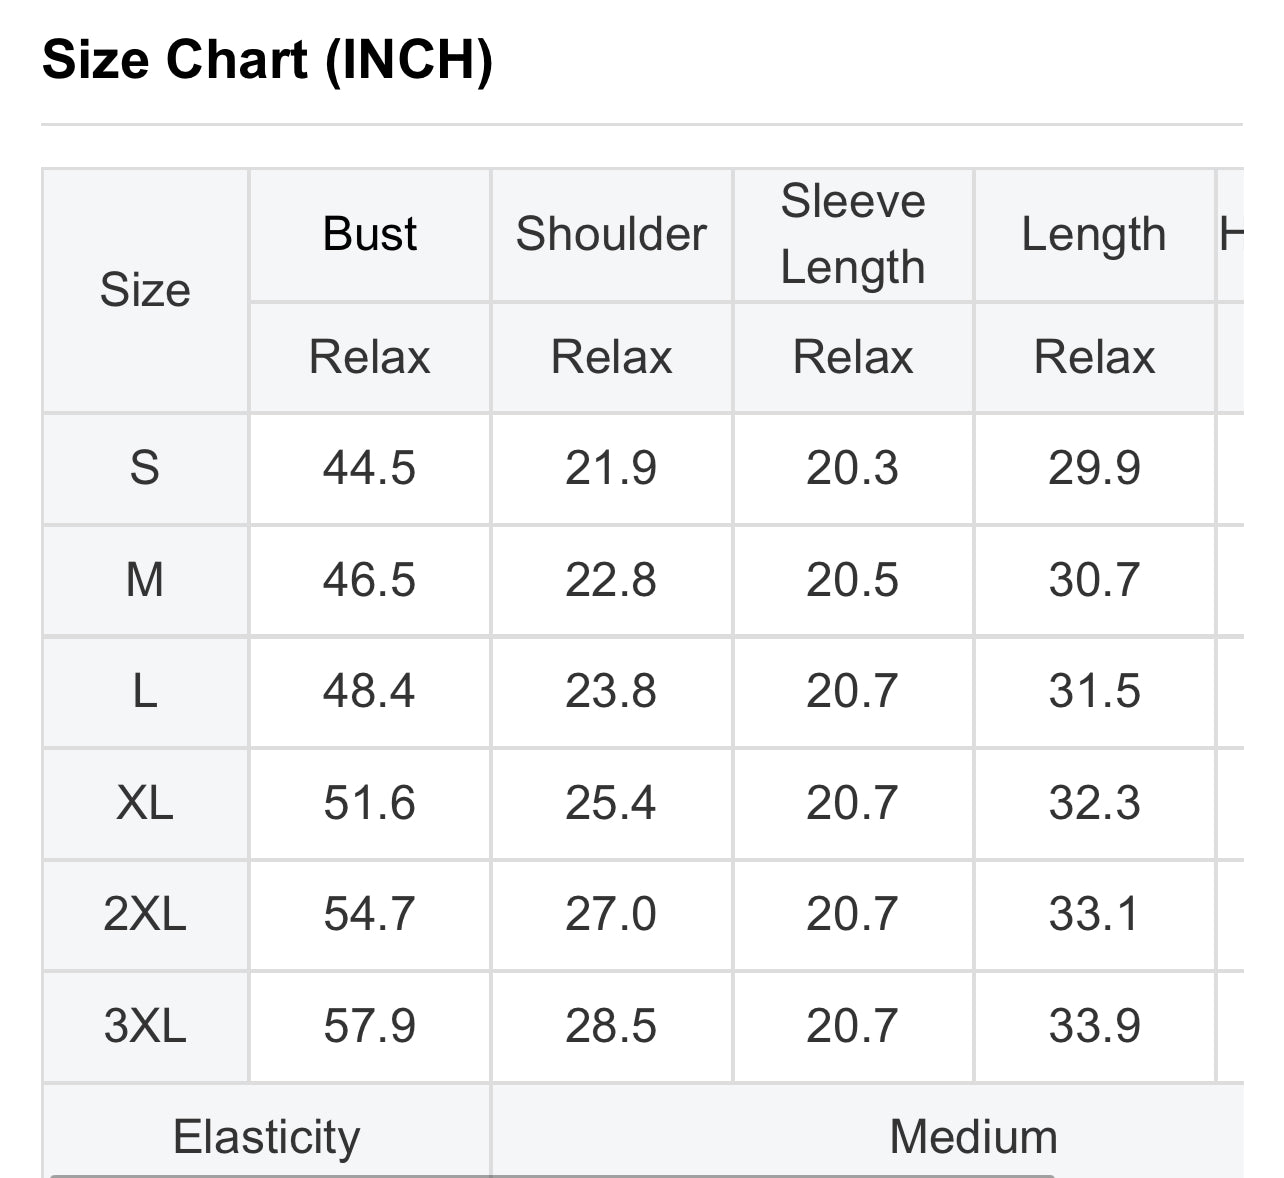Click the 22.8 shoulder value for M
This screenshot has height=1178, width=1284.
[611, 580]
